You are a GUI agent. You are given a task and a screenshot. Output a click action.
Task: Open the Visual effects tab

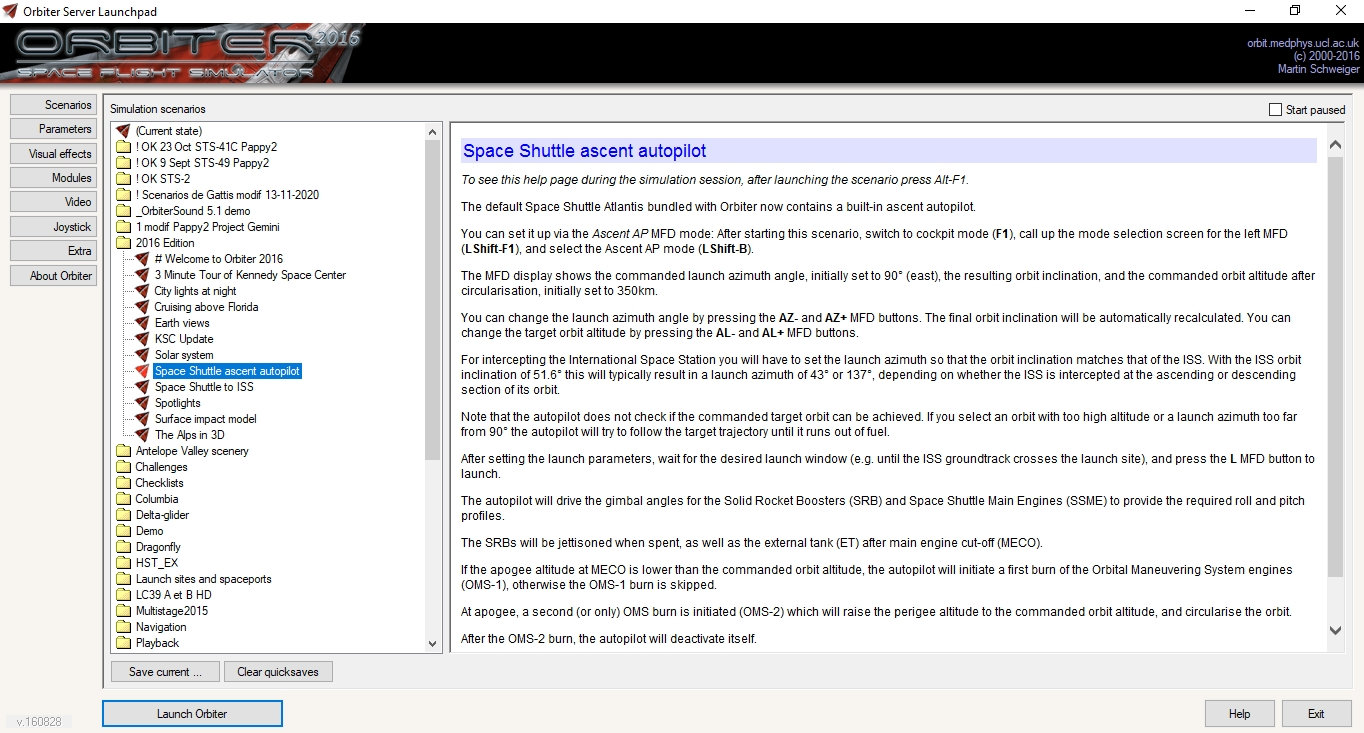pos(54,154)
